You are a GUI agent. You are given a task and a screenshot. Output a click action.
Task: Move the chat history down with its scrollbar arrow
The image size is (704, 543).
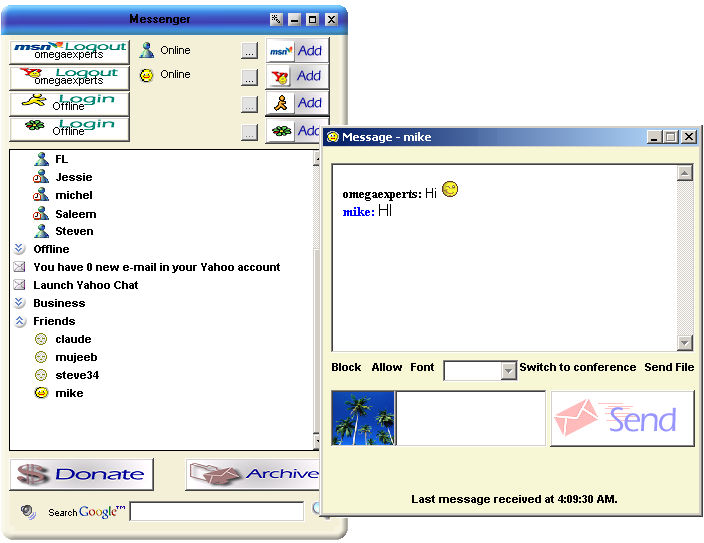click(684, 343)
